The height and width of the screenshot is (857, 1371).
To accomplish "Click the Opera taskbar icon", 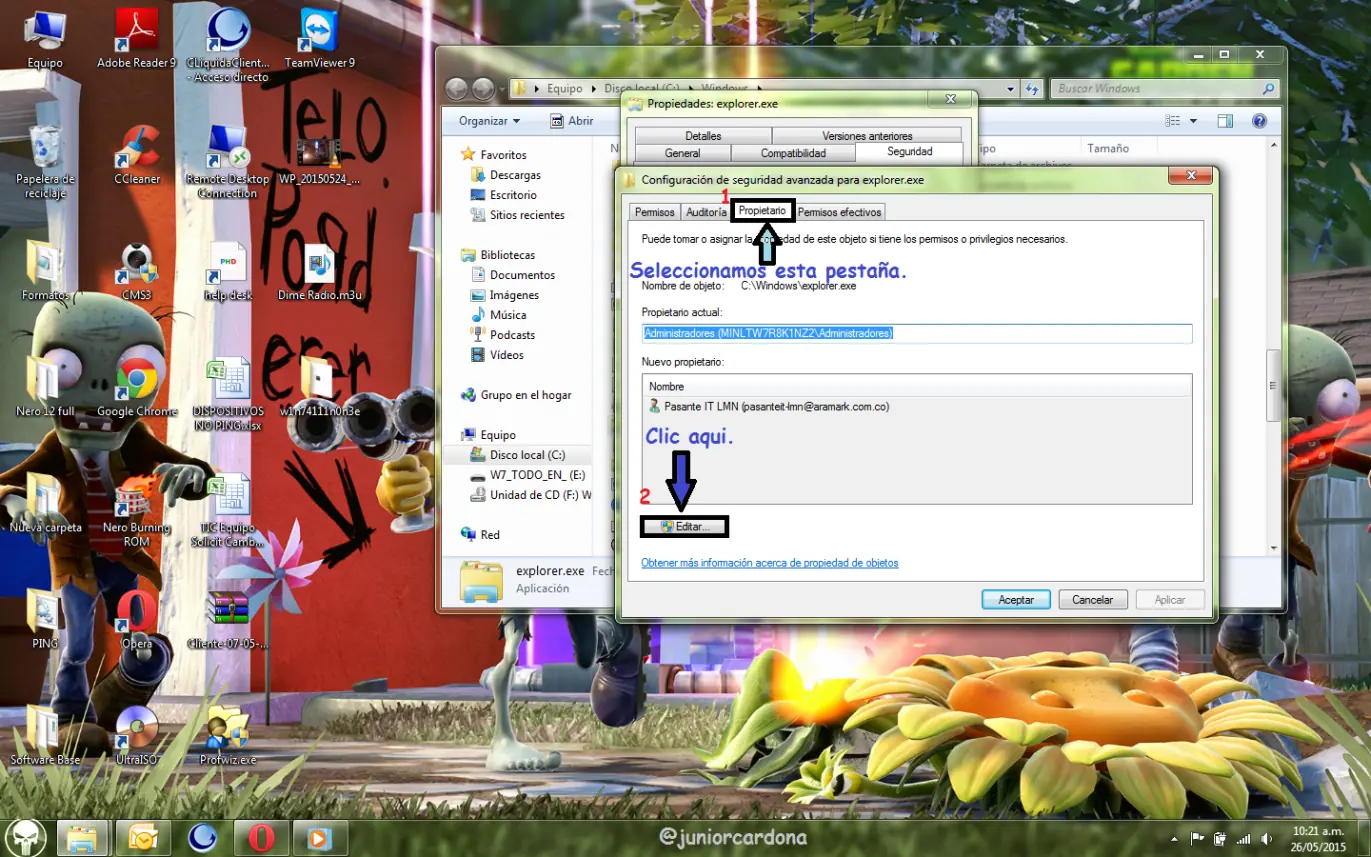I will click(261, 837).
